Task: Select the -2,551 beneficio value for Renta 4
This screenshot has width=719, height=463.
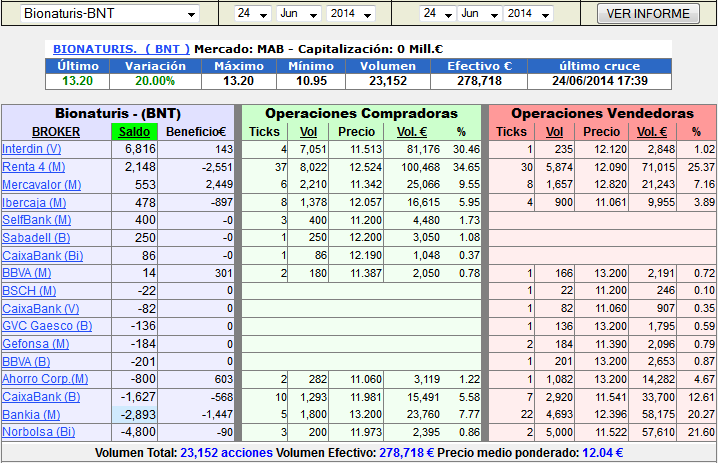Action: 217,167
